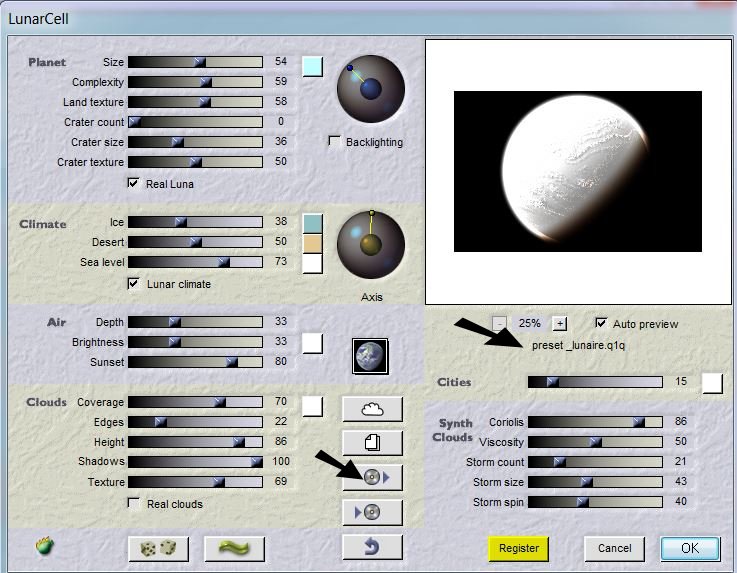Screen dimensions: 737x573
Task: Click the Sea level slider
Action: [196, 262]
